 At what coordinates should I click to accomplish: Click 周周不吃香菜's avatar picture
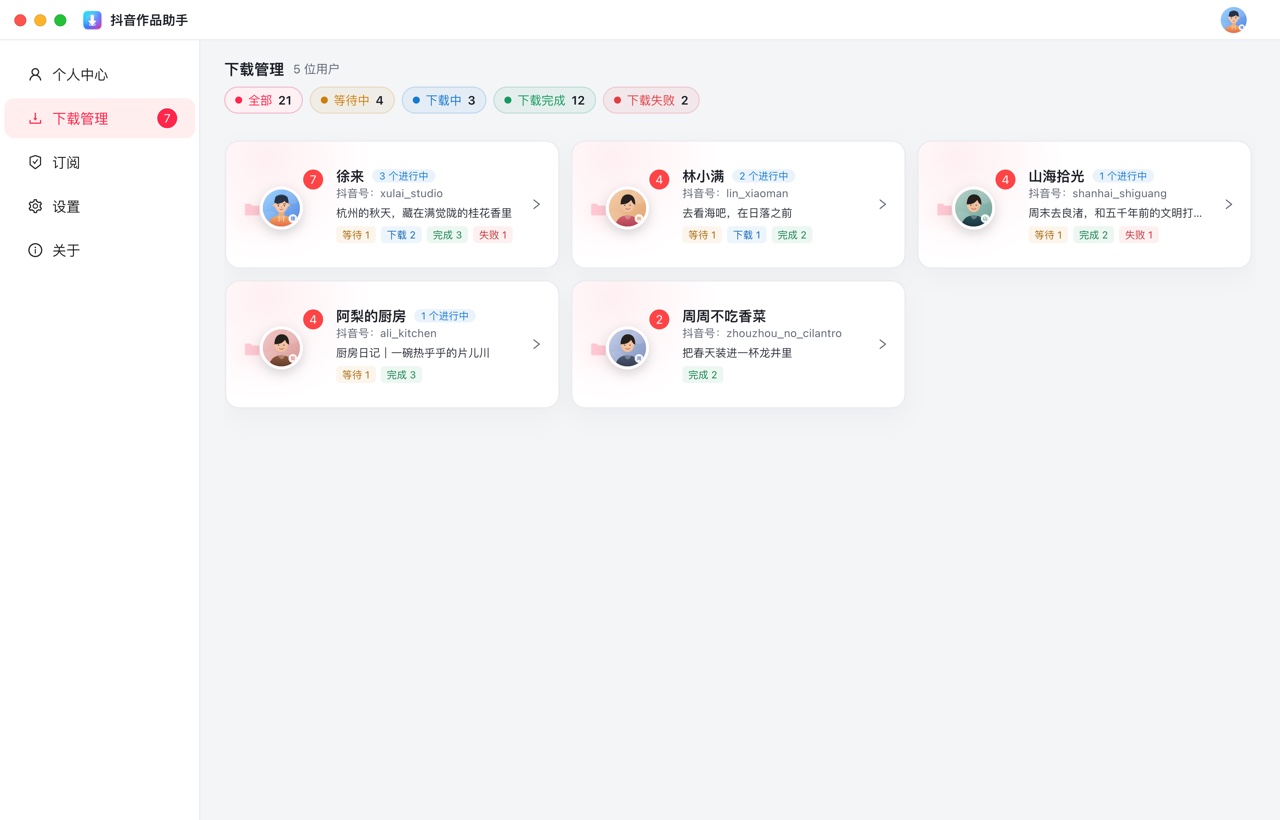(627, 348)
